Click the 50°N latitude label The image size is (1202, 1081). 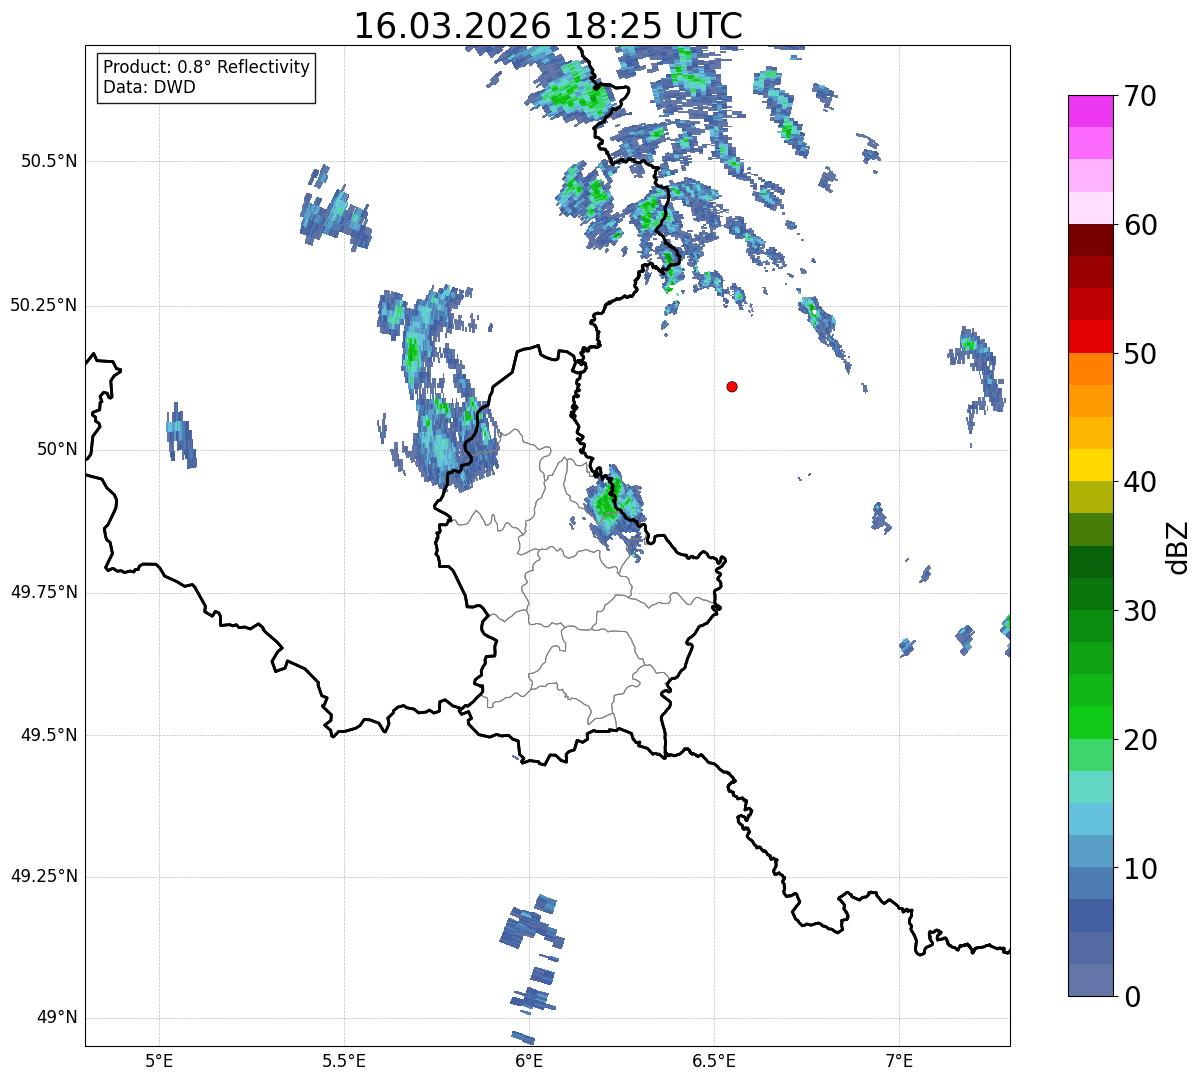tap(57, 449)
